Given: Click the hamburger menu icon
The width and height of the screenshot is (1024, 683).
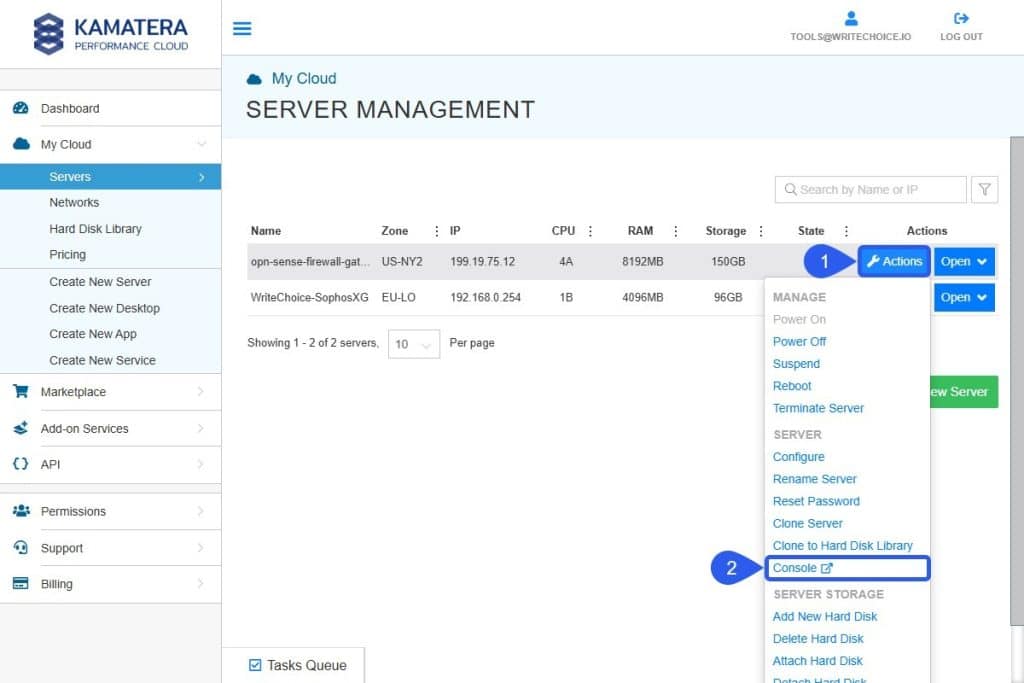Looking at the screenshot, I should tap(242, 28).
